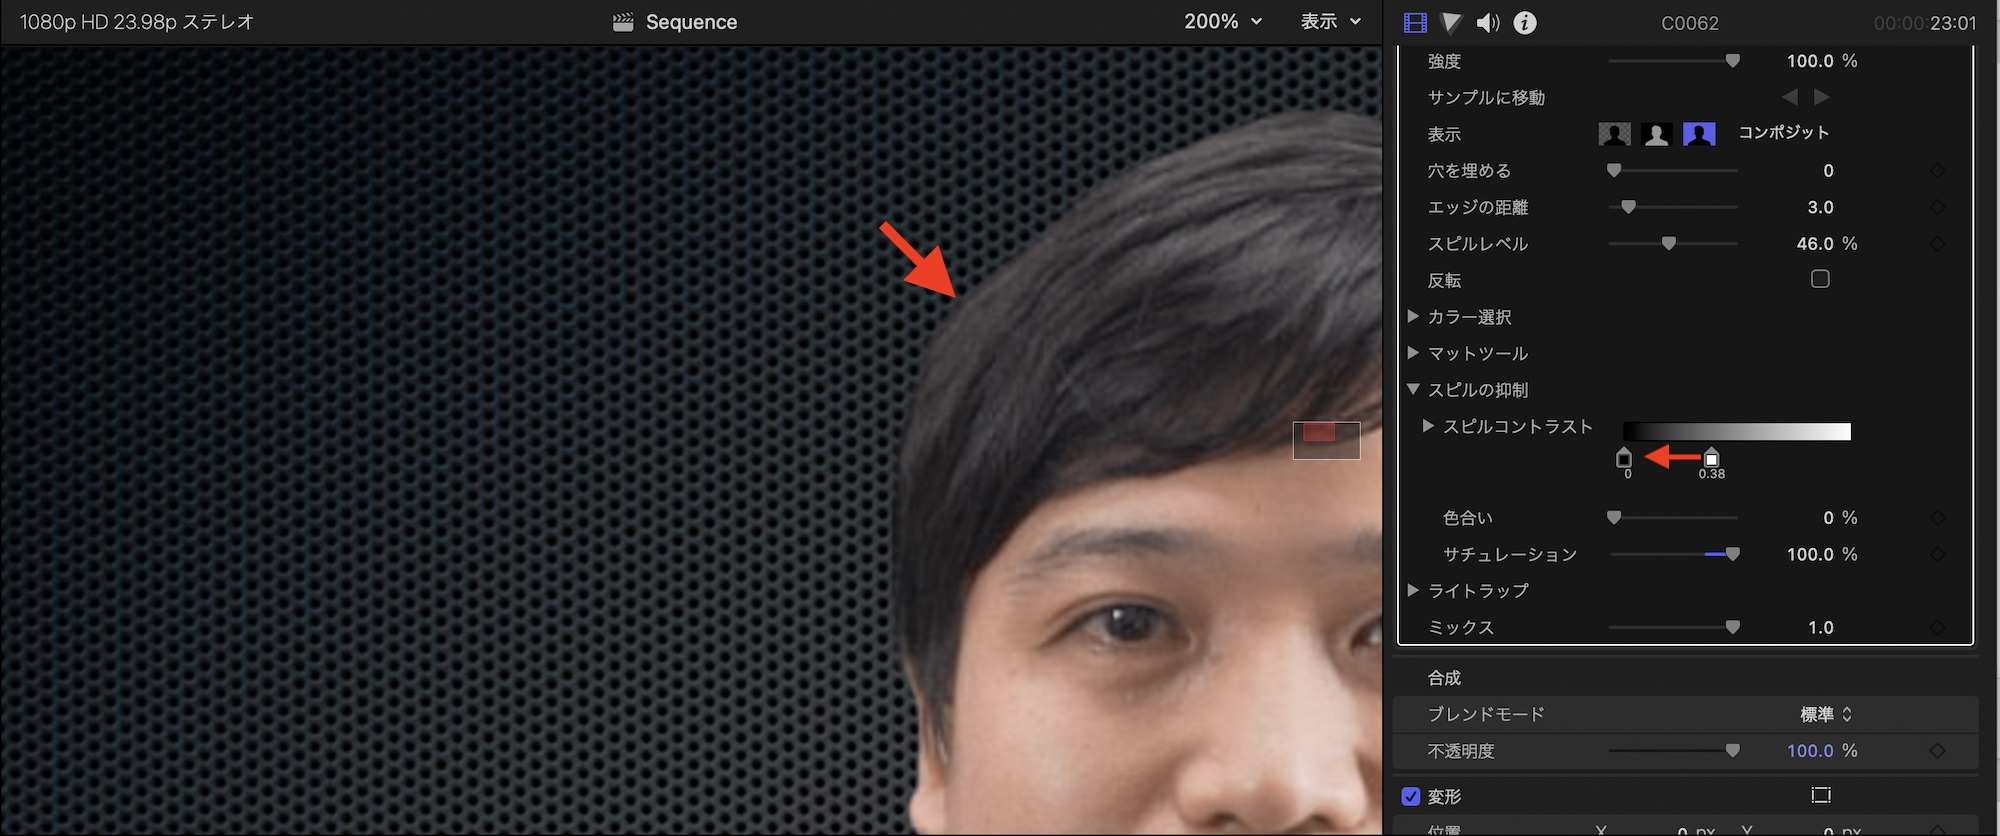
Task: Click the サンプルに移動 label
Action: tap(1486, 97)
